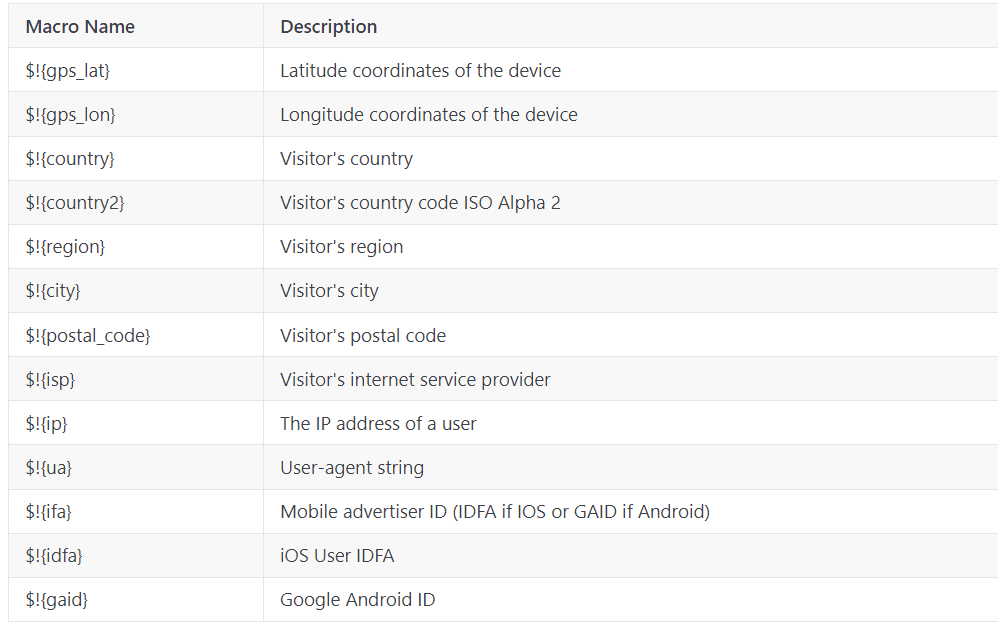Click the $!{ua} macro entry
The height and width of the screenshot is (623, 998).
48,468
